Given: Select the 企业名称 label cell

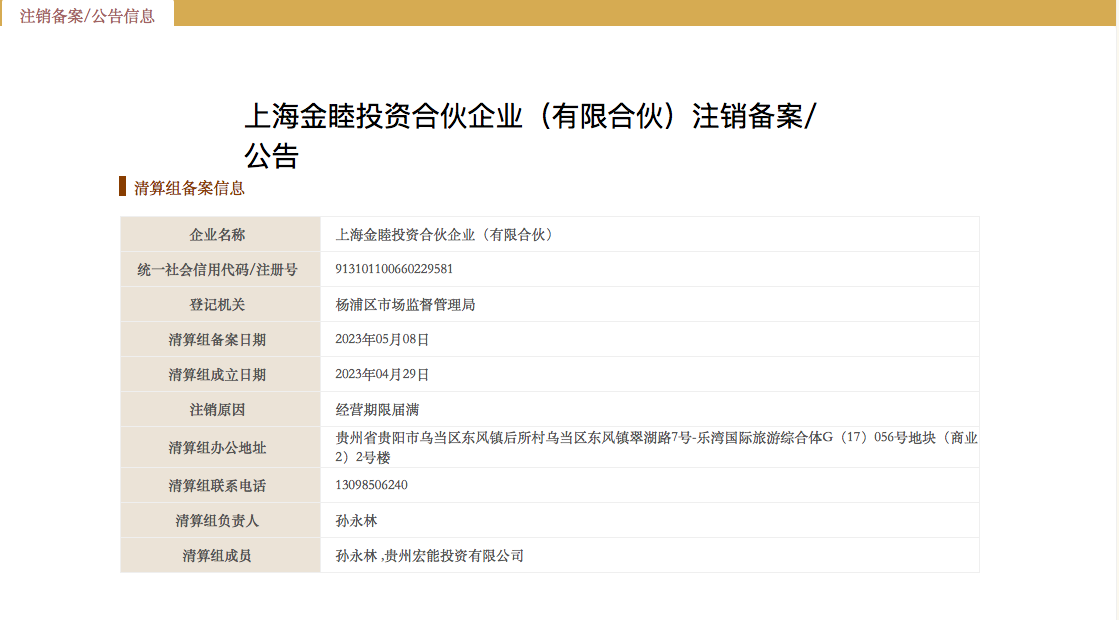Looking at the screenshot, I should tap(218, 235).
